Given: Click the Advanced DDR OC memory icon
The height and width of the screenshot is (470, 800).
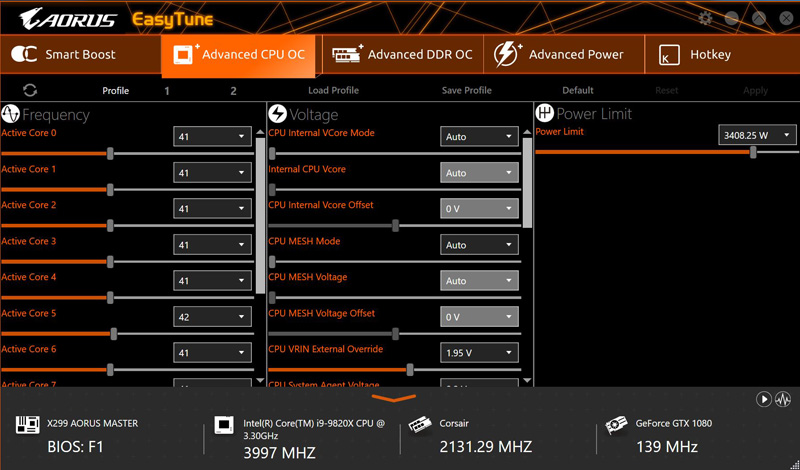Looking at the screenshot, I should tap(347, 53).
